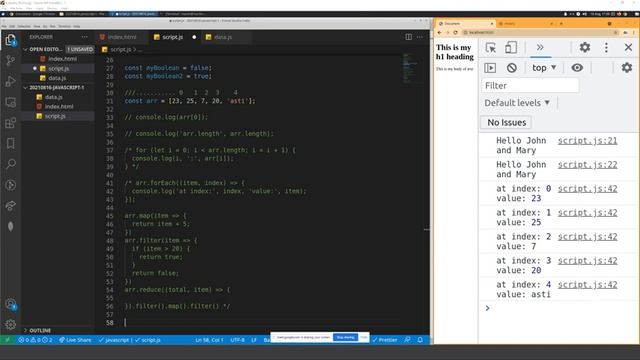
Task: Open DevTools Settings gear
Action: tap(585, 47)
